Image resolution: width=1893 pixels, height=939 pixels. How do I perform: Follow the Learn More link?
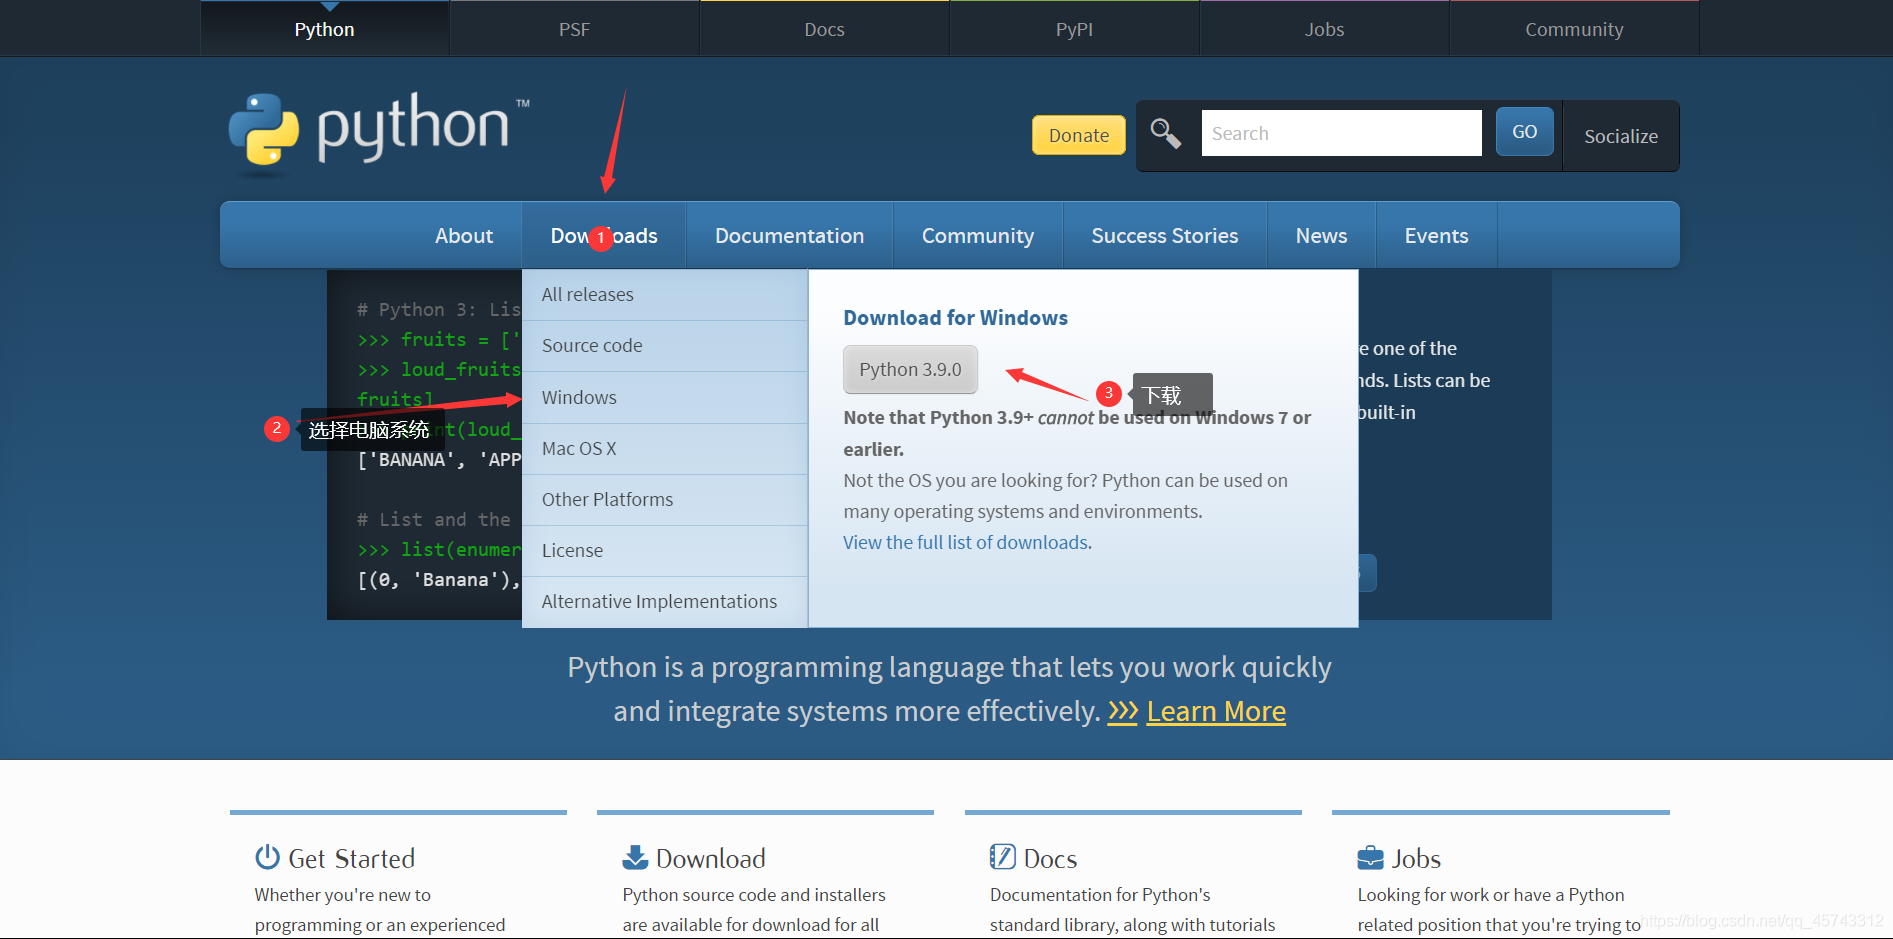click(1216, 711)
